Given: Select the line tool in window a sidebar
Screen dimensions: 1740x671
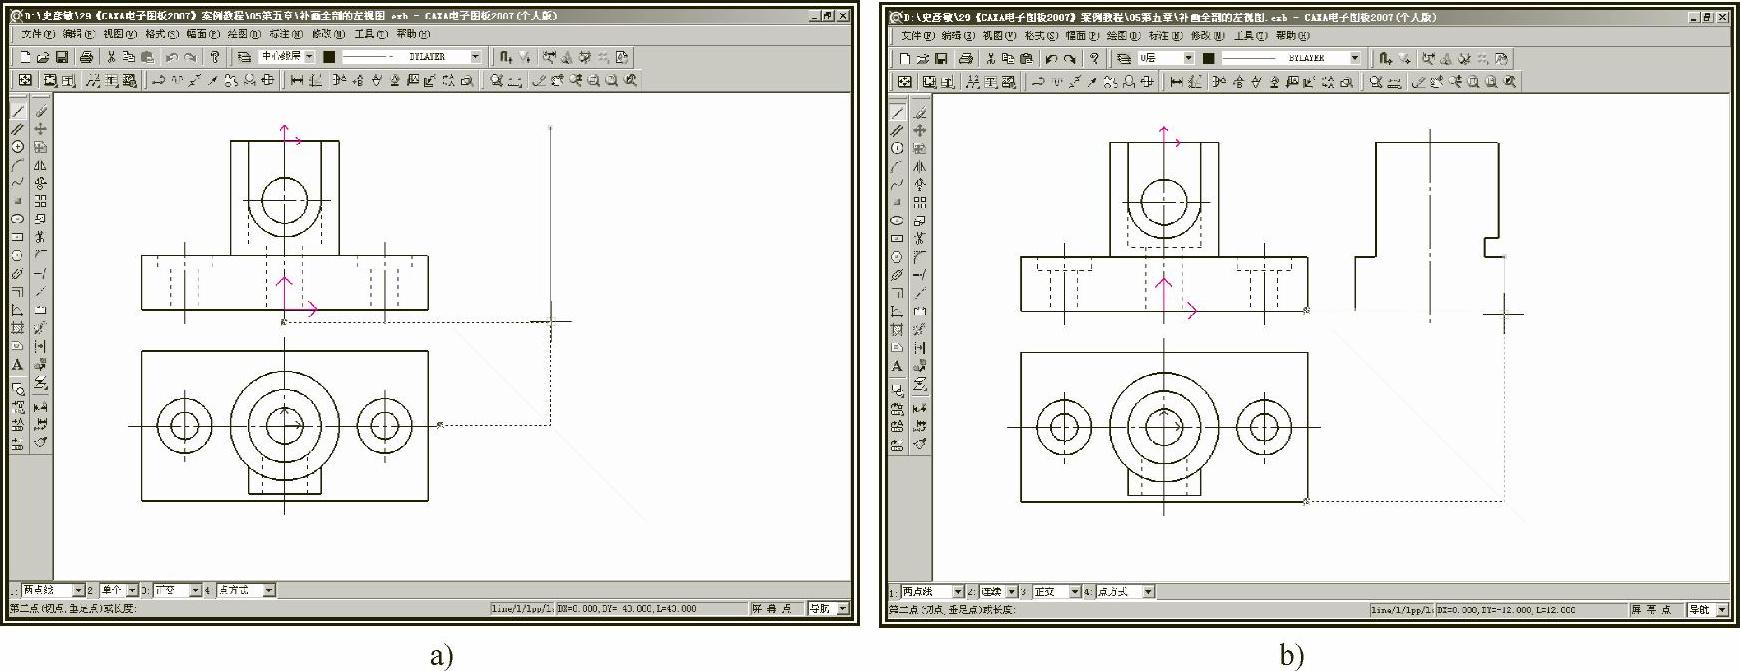Looking at the screenshot, I should click(x=18, y=111).
